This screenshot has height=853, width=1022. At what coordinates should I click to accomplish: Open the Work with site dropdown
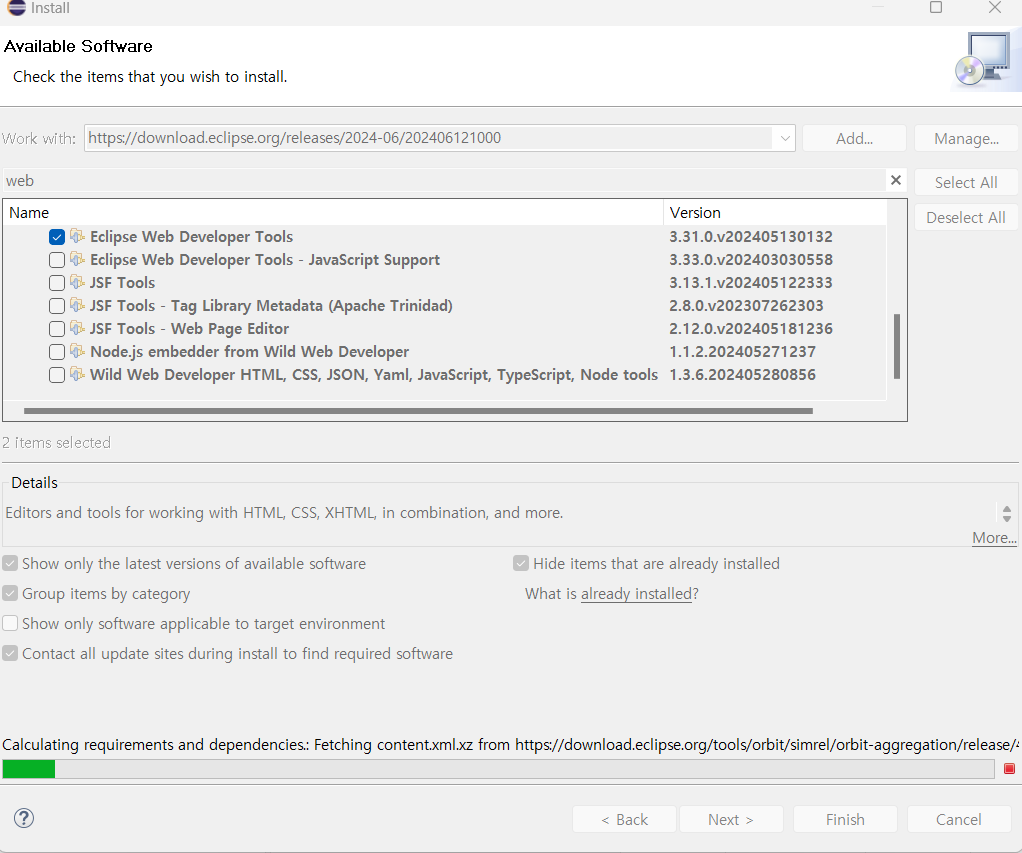click(784, 138)
